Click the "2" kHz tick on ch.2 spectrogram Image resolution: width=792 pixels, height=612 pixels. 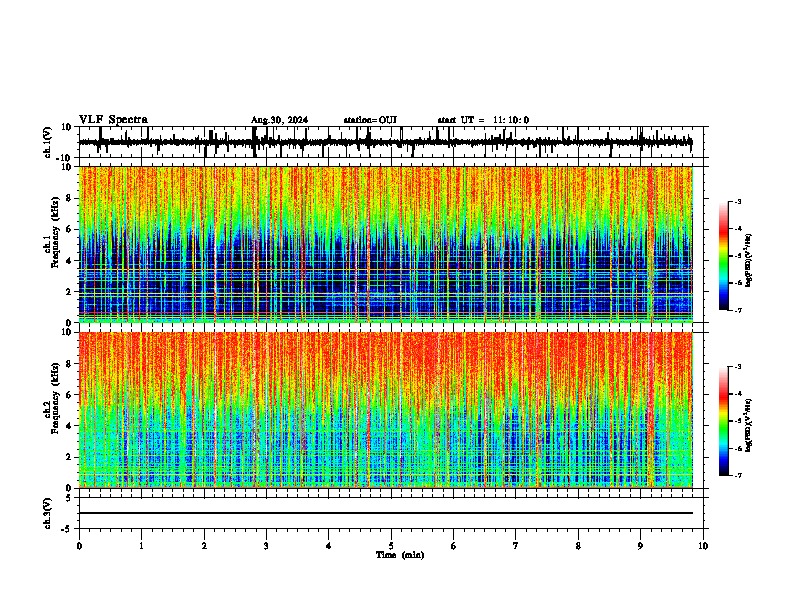click(69, 457)
